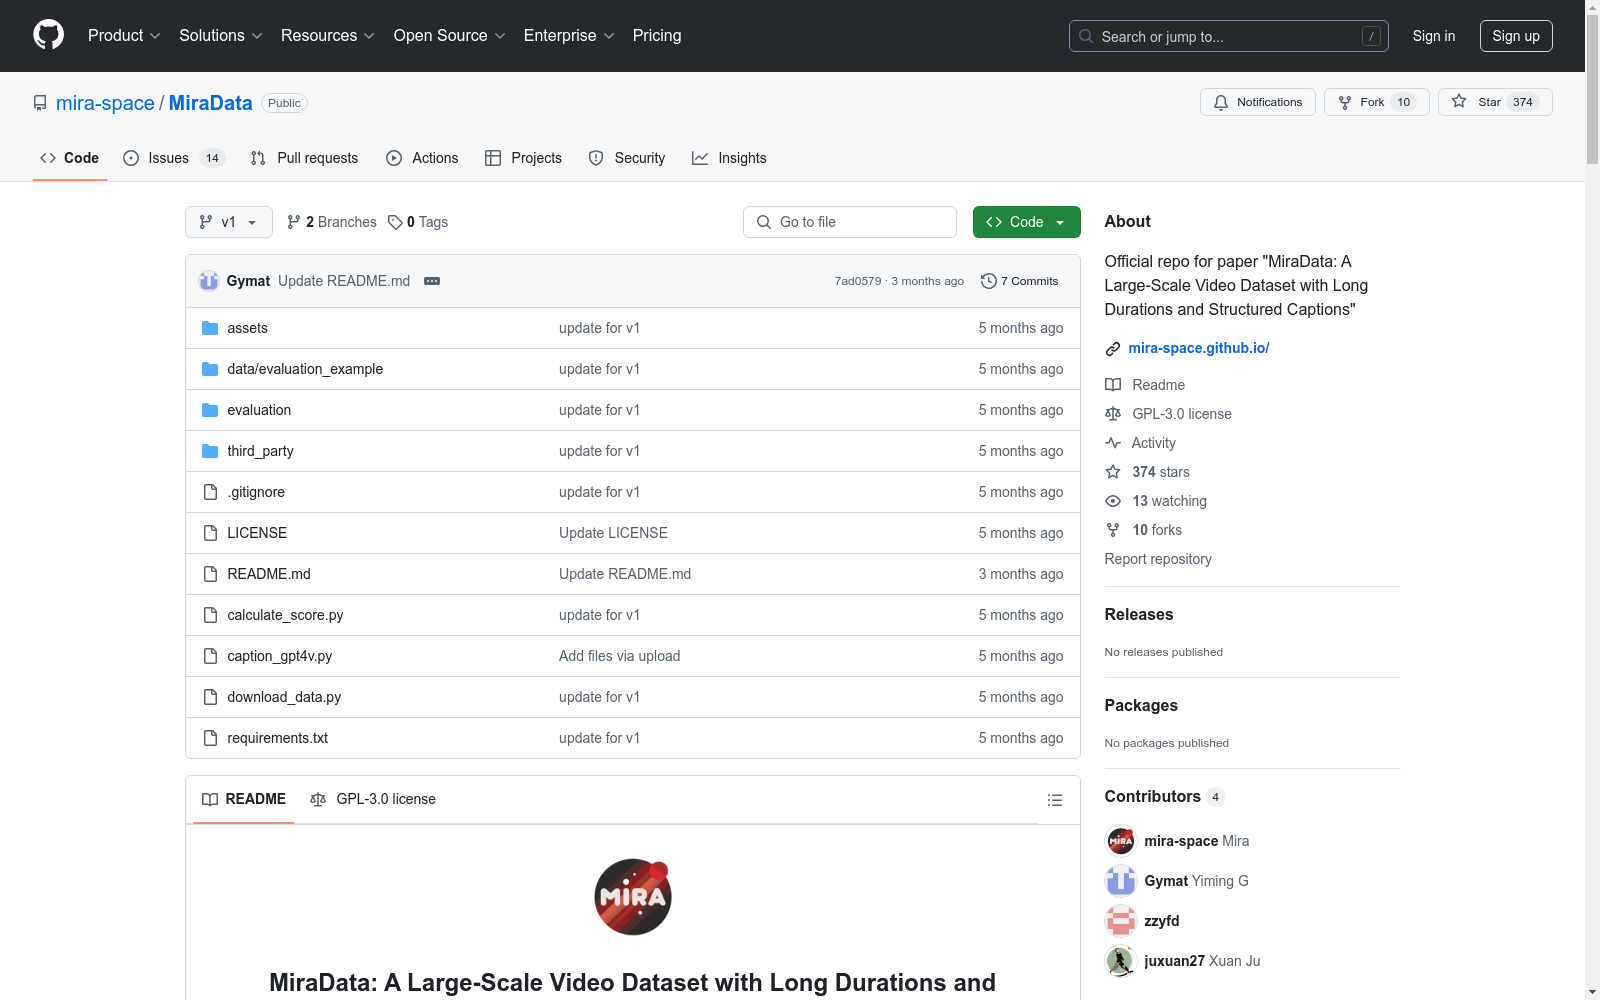Open the 7 Commits history link
Image resolution: width=1600 pixels, height=1000 pixels.
[x=1020, y=281]
